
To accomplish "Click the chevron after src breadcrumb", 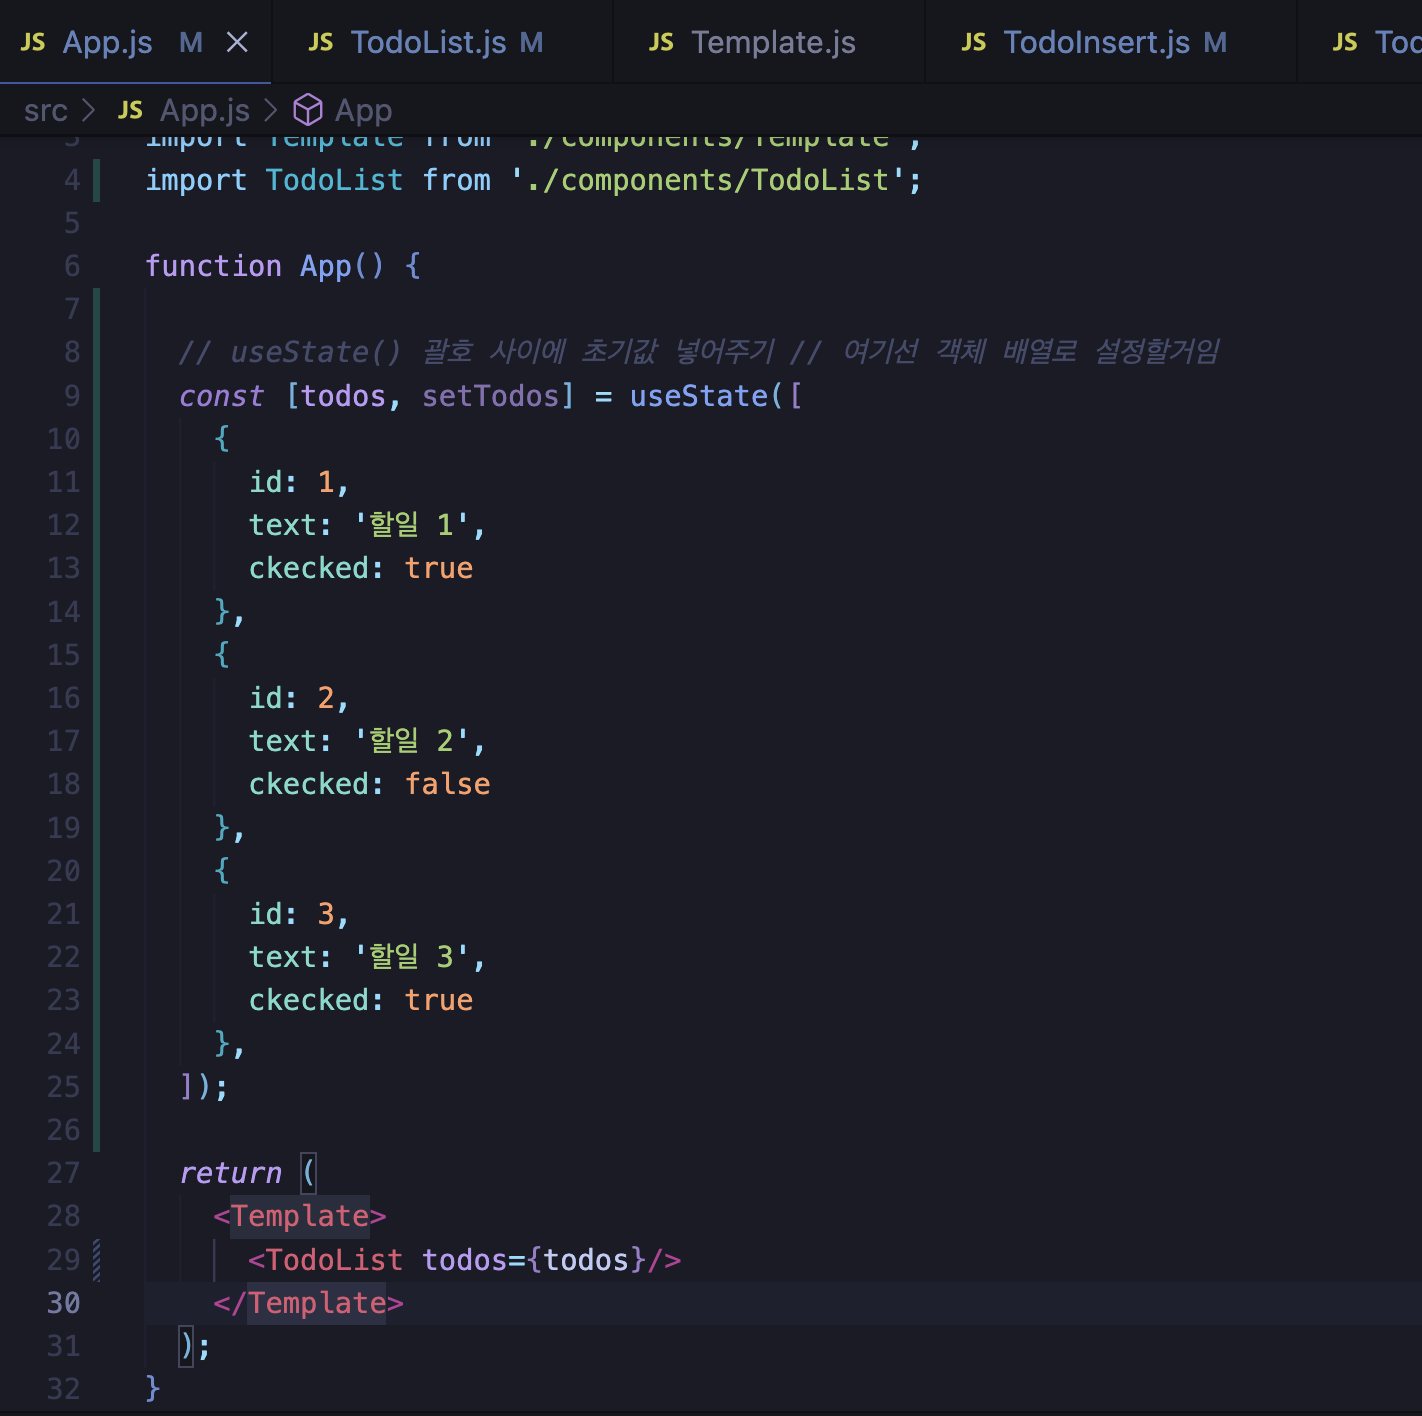I will click(89, 110).
